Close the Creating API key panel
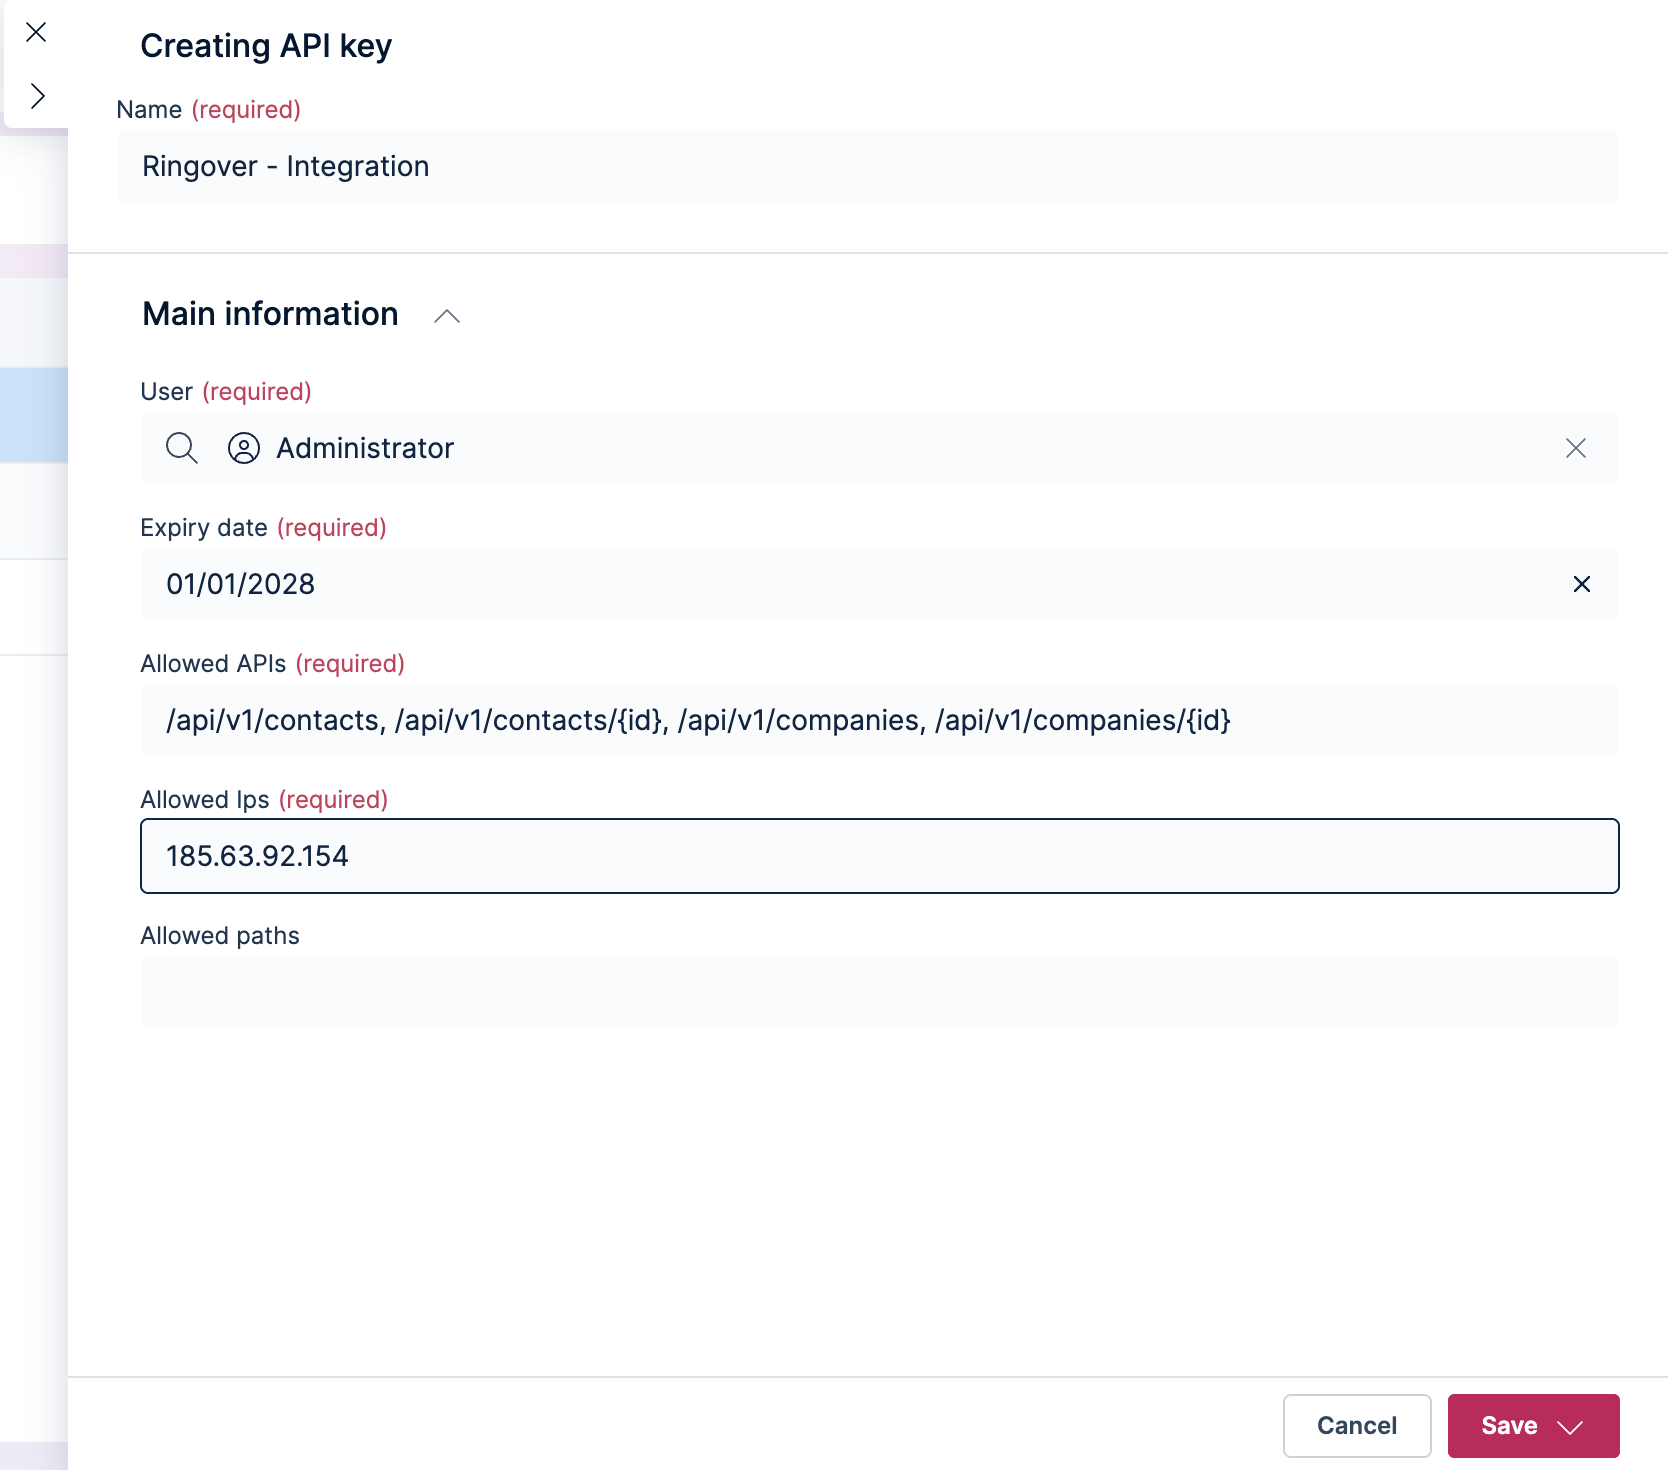 (36, 32)
